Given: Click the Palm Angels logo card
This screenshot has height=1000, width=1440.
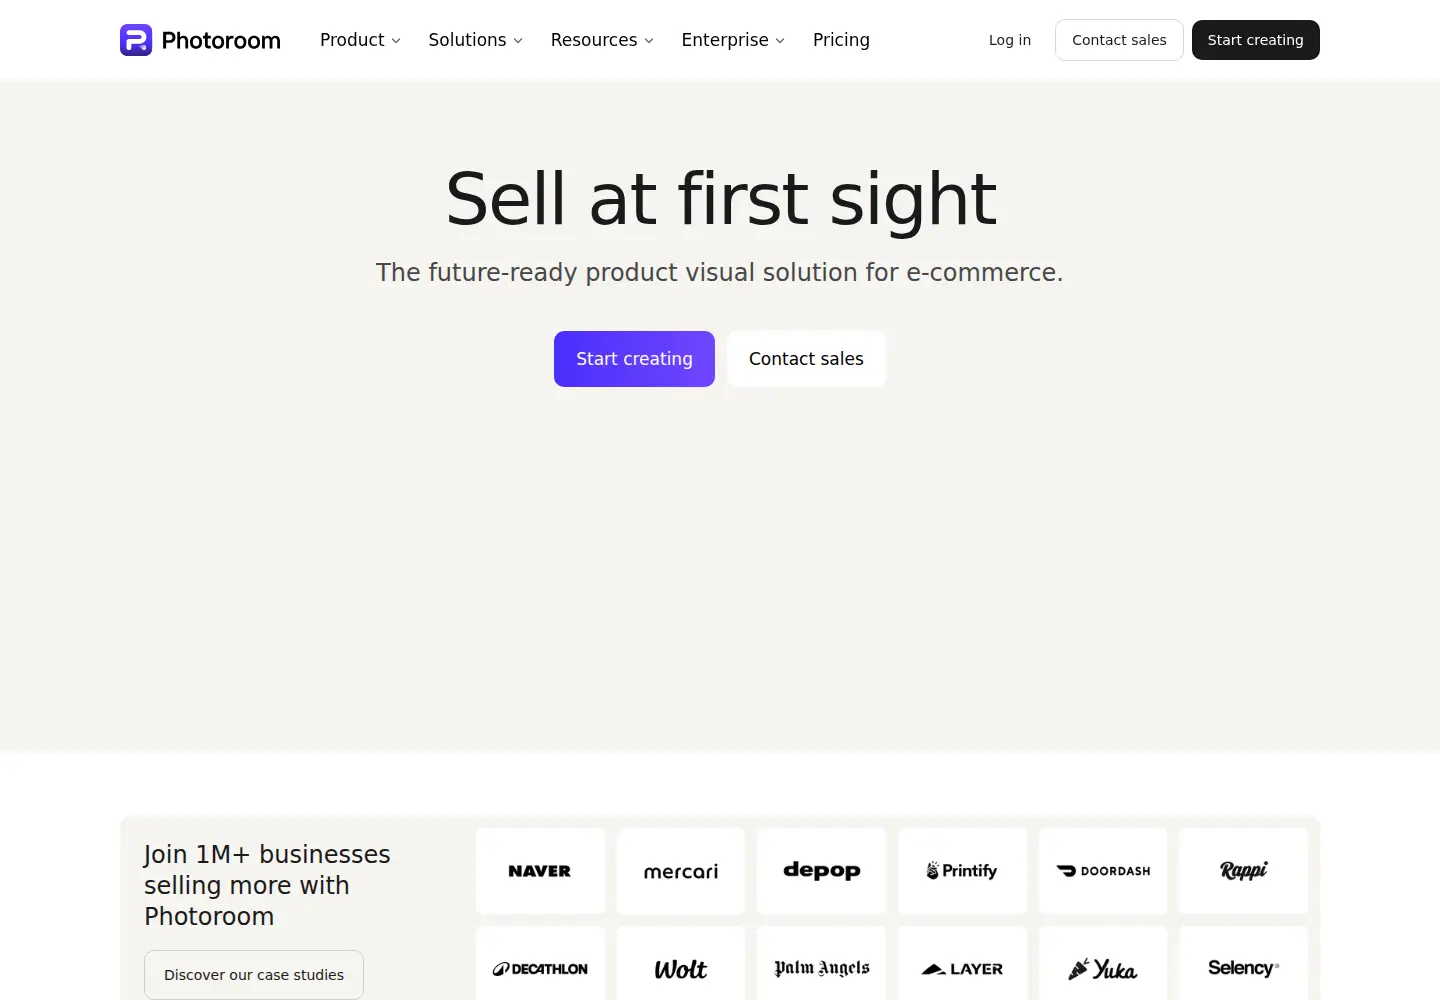Looking at the screenshot, I should click(822, 964).
